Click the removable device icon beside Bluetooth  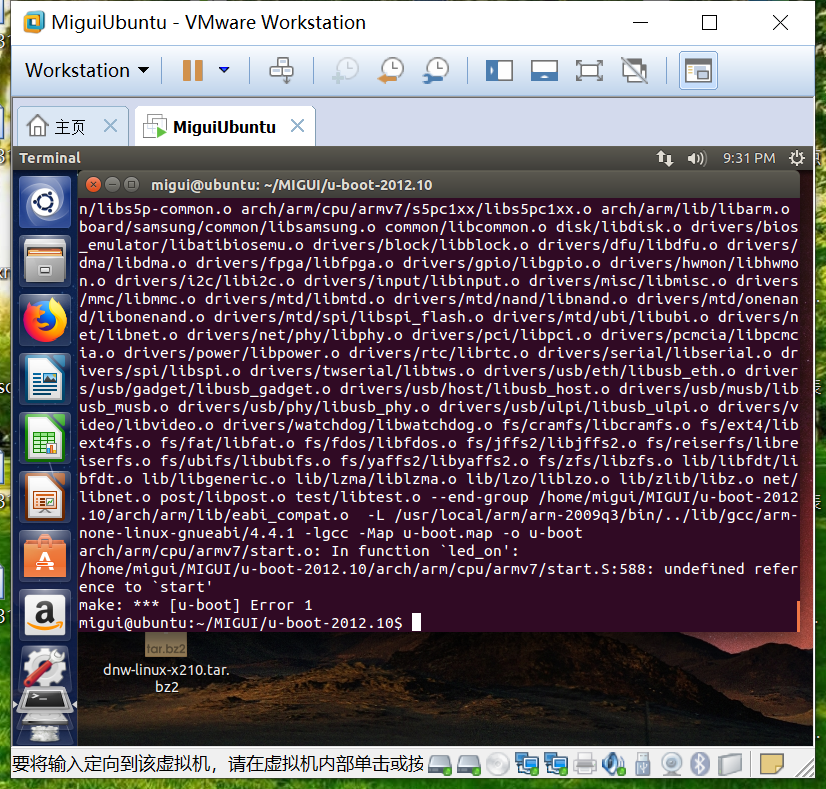(729, 764)
